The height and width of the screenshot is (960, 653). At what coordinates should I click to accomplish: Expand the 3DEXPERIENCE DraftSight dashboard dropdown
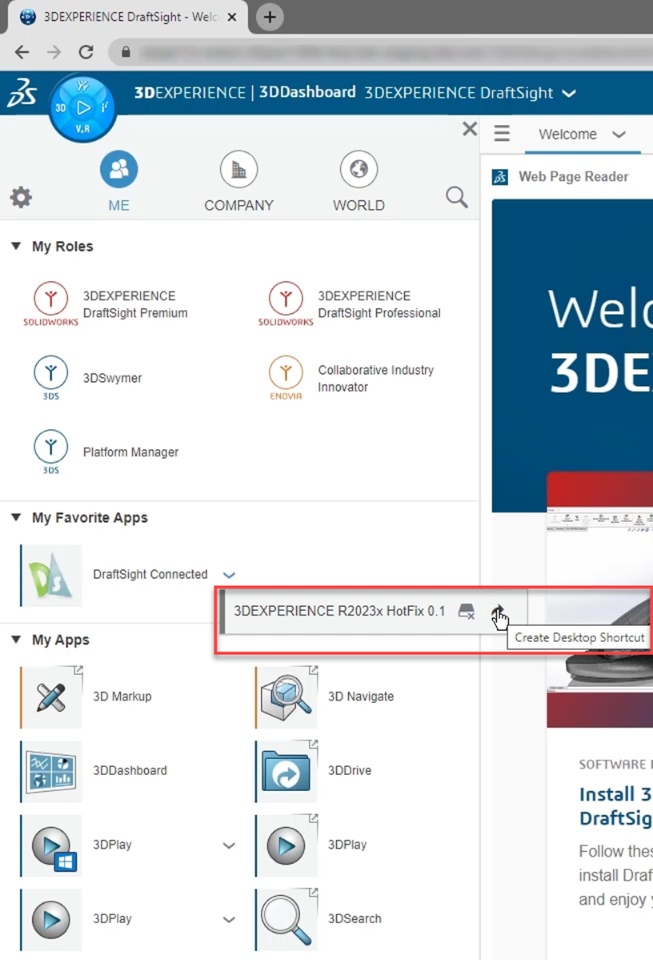point(569,94)
